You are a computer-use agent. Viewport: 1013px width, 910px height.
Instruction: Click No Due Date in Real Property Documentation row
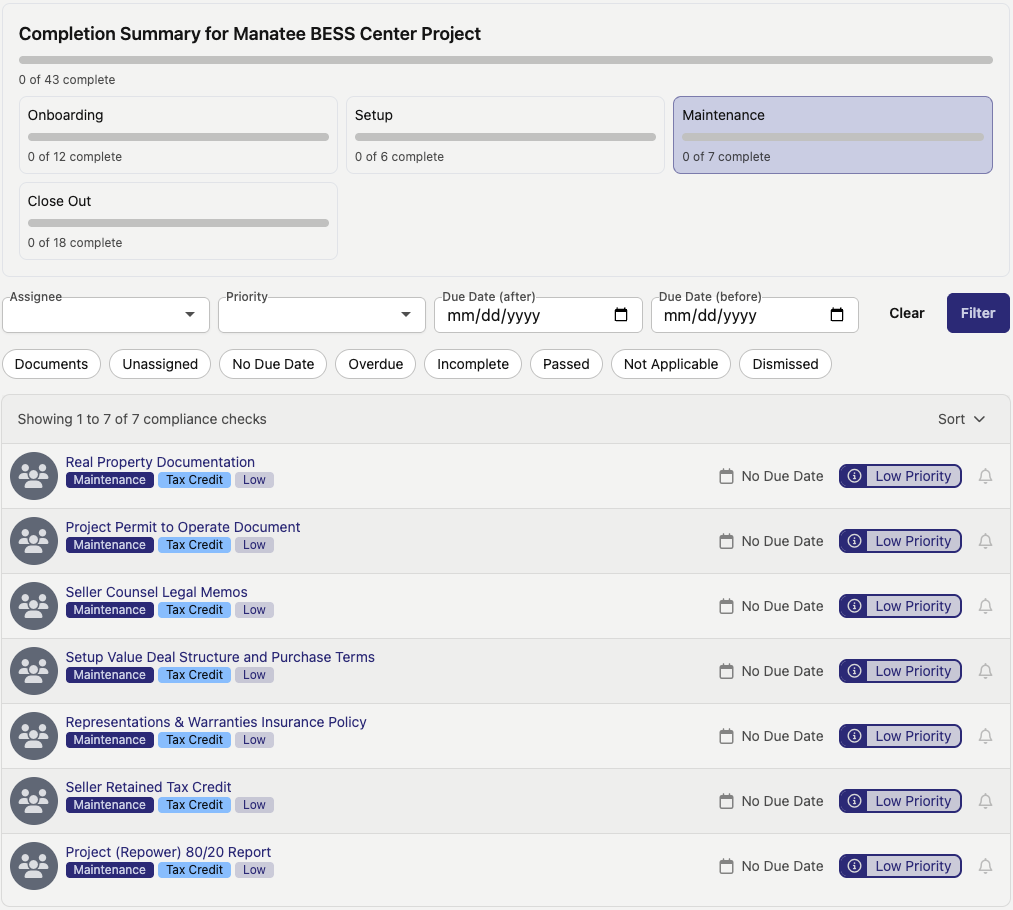click(x=782, y=476)
